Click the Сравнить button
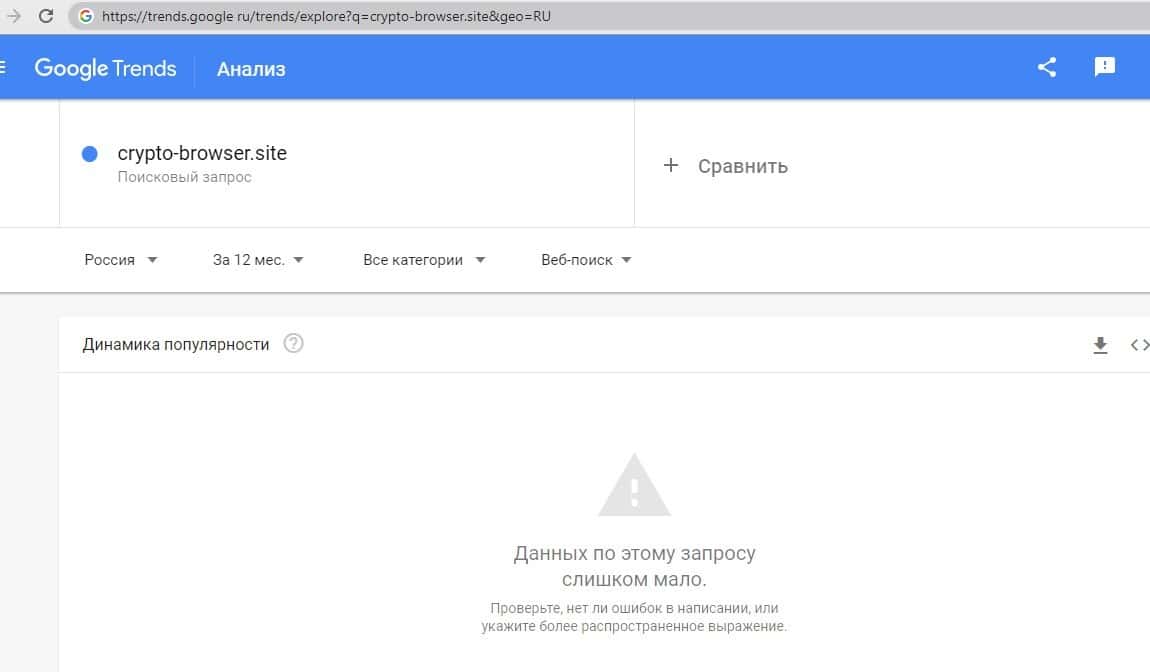 (742, 166)
